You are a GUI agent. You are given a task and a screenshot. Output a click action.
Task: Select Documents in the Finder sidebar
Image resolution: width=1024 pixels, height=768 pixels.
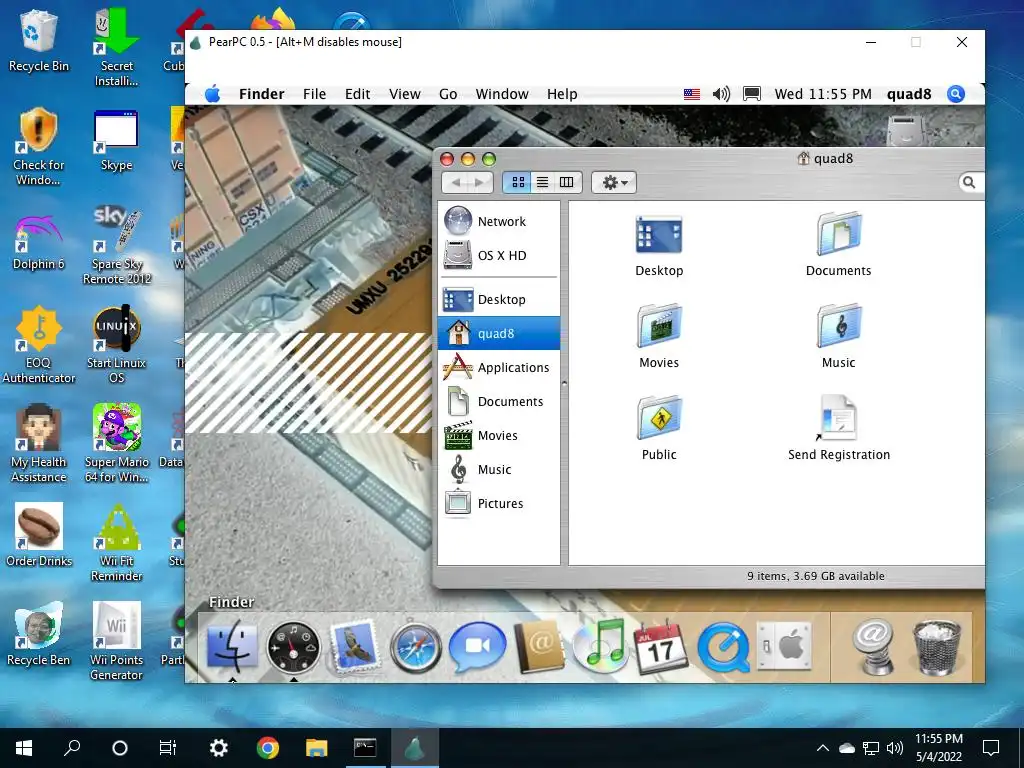point(499,402)
